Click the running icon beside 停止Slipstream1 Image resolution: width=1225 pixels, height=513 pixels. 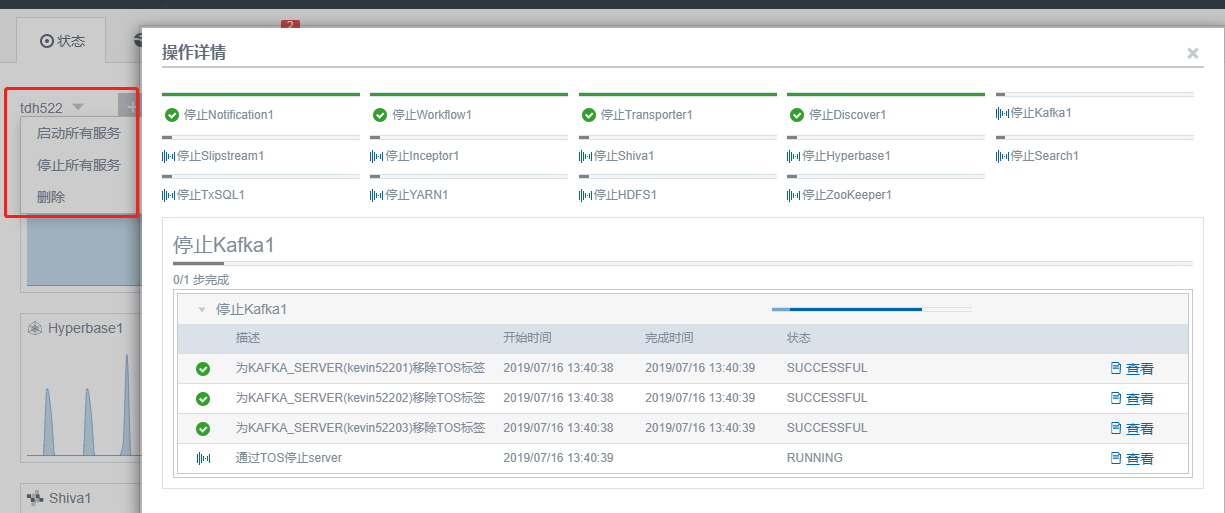(x=168, y=156)
